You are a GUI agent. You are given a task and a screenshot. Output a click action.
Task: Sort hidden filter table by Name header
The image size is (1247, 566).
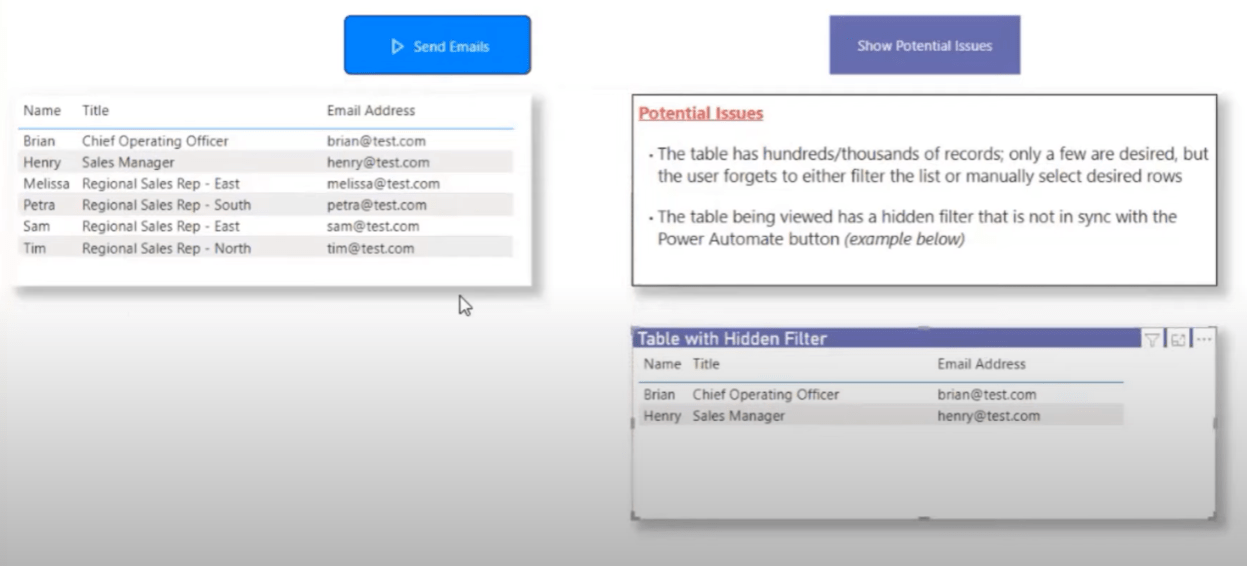pos(662,364)
